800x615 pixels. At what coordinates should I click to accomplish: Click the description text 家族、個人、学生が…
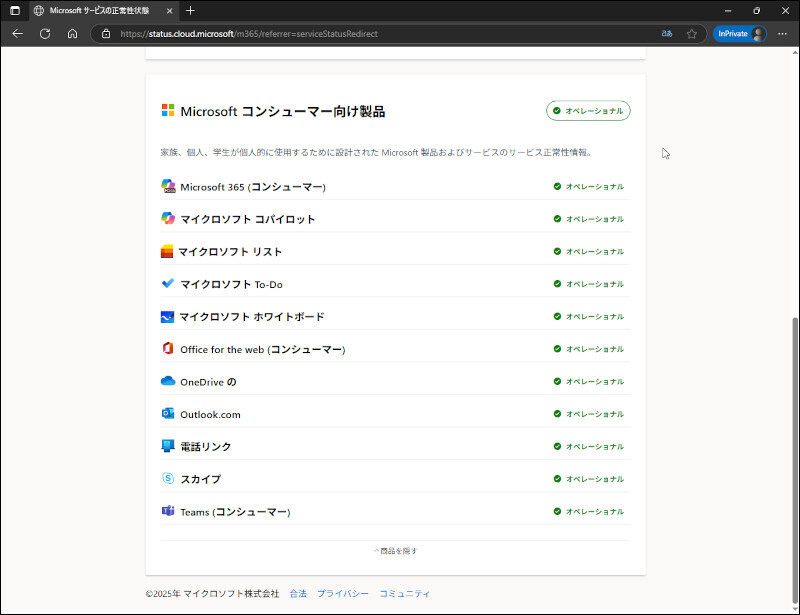coord(376,152)
